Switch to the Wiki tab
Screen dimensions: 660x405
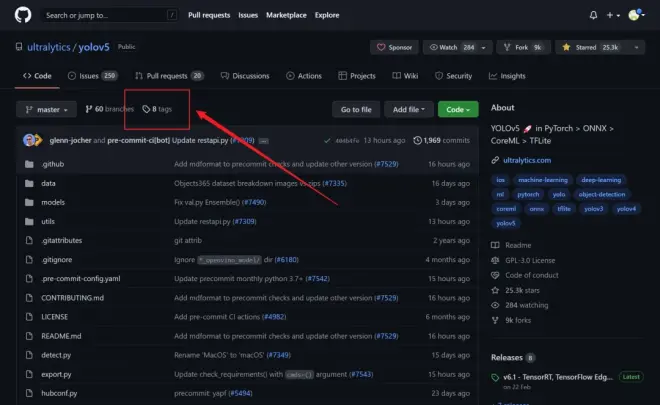point(405,76)
